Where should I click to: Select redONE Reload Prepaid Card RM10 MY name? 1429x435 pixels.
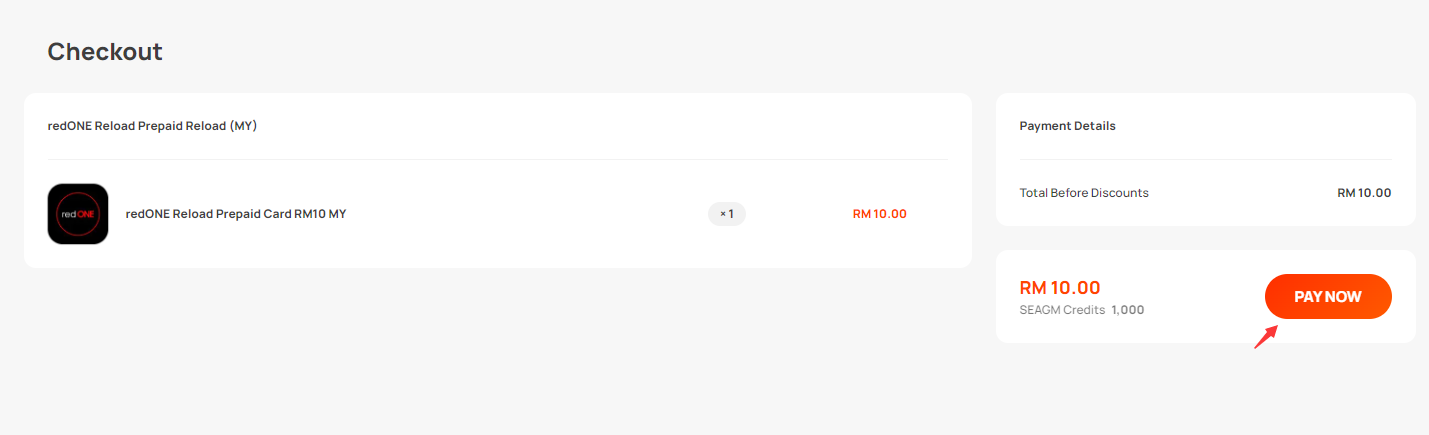pyautogui.click(x=236, y=214)
